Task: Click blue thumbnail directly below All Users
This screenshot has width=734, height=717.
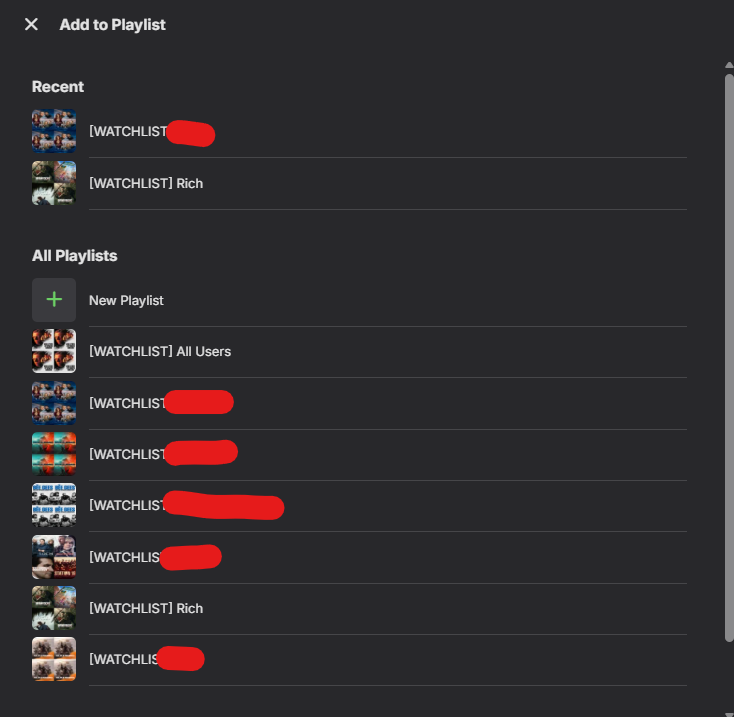Action: 54,403
